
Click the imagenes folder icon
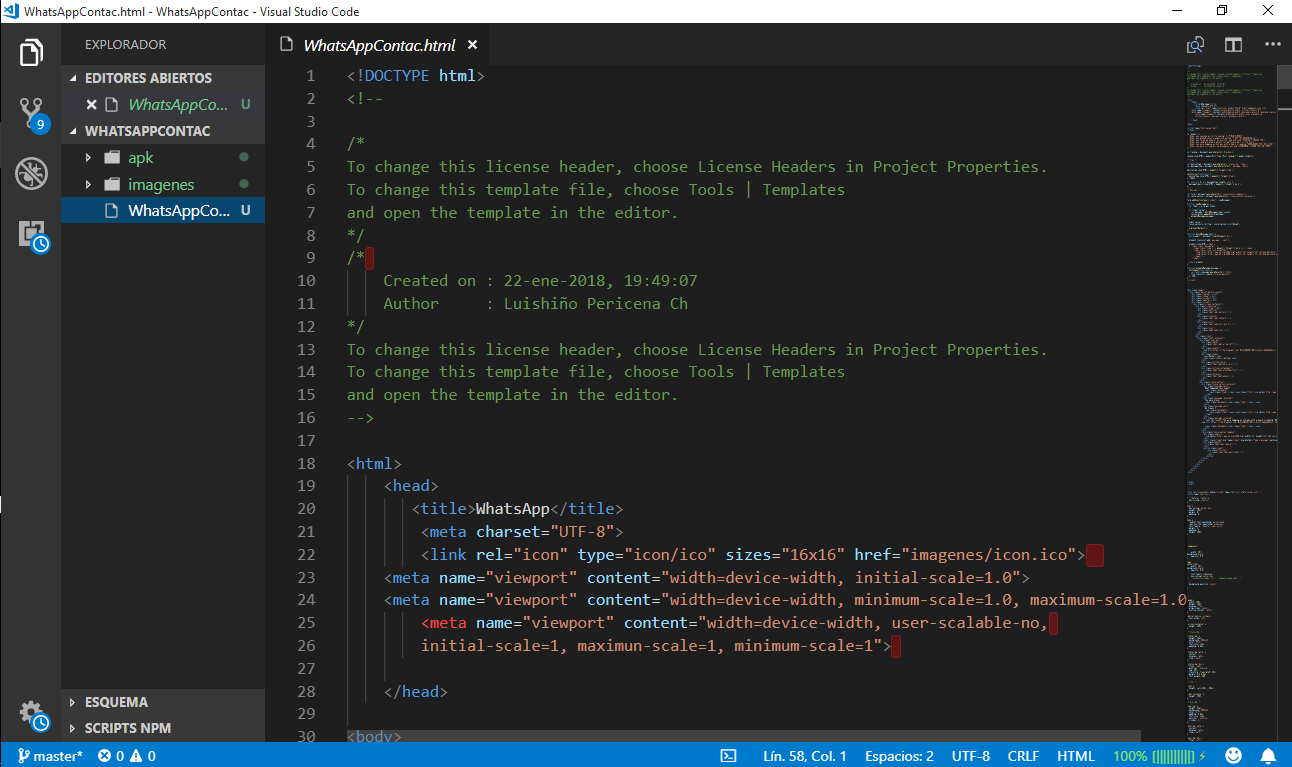[111, 185]
